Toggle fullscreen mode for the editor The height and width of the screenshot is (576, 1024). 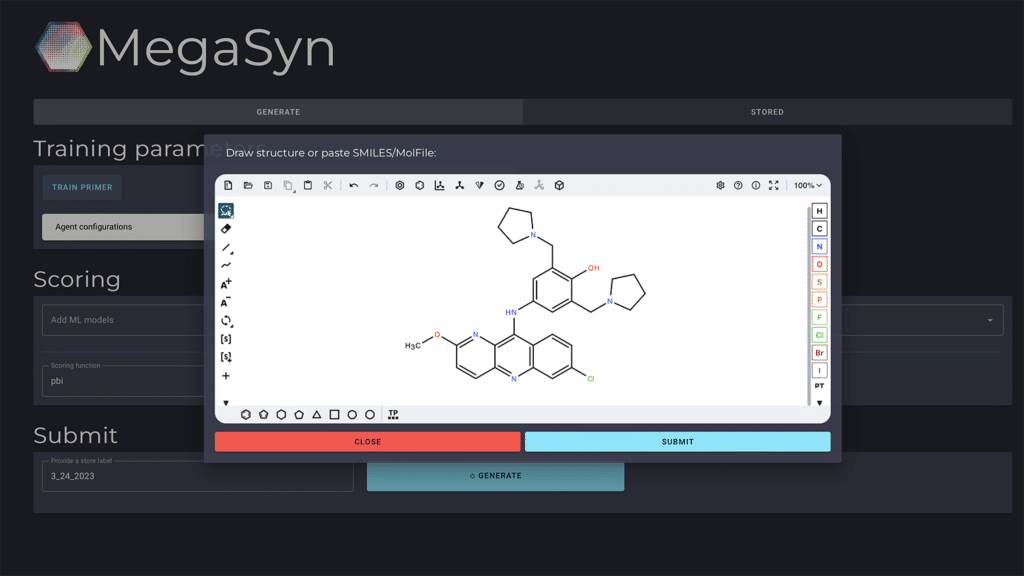pos(774,185)
